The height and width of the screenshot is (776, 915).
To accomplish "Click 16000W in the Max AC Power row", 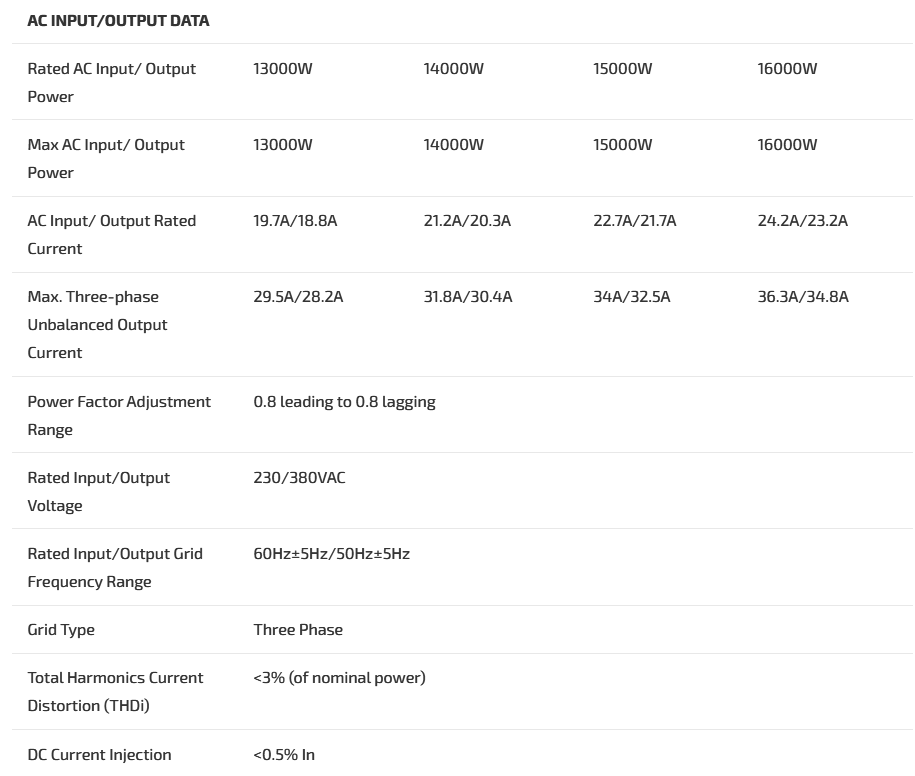I will [787, 145].
